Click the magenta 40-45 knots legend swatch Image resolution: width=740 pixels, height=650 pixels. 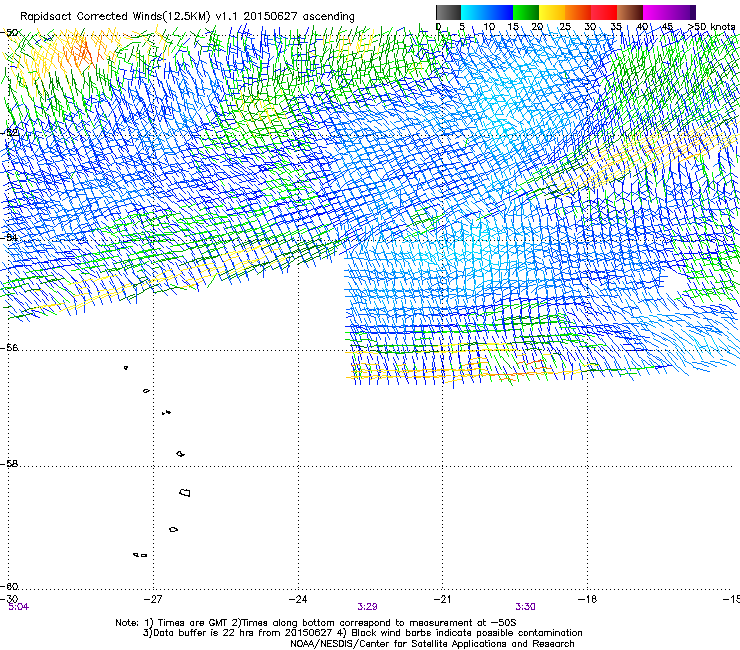coord(656,12)
